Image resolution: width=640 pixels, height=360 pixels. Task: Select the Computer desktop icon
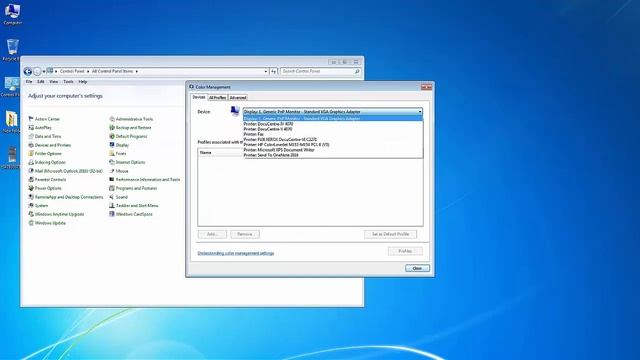pyautogui.click(x=12, y=14)
